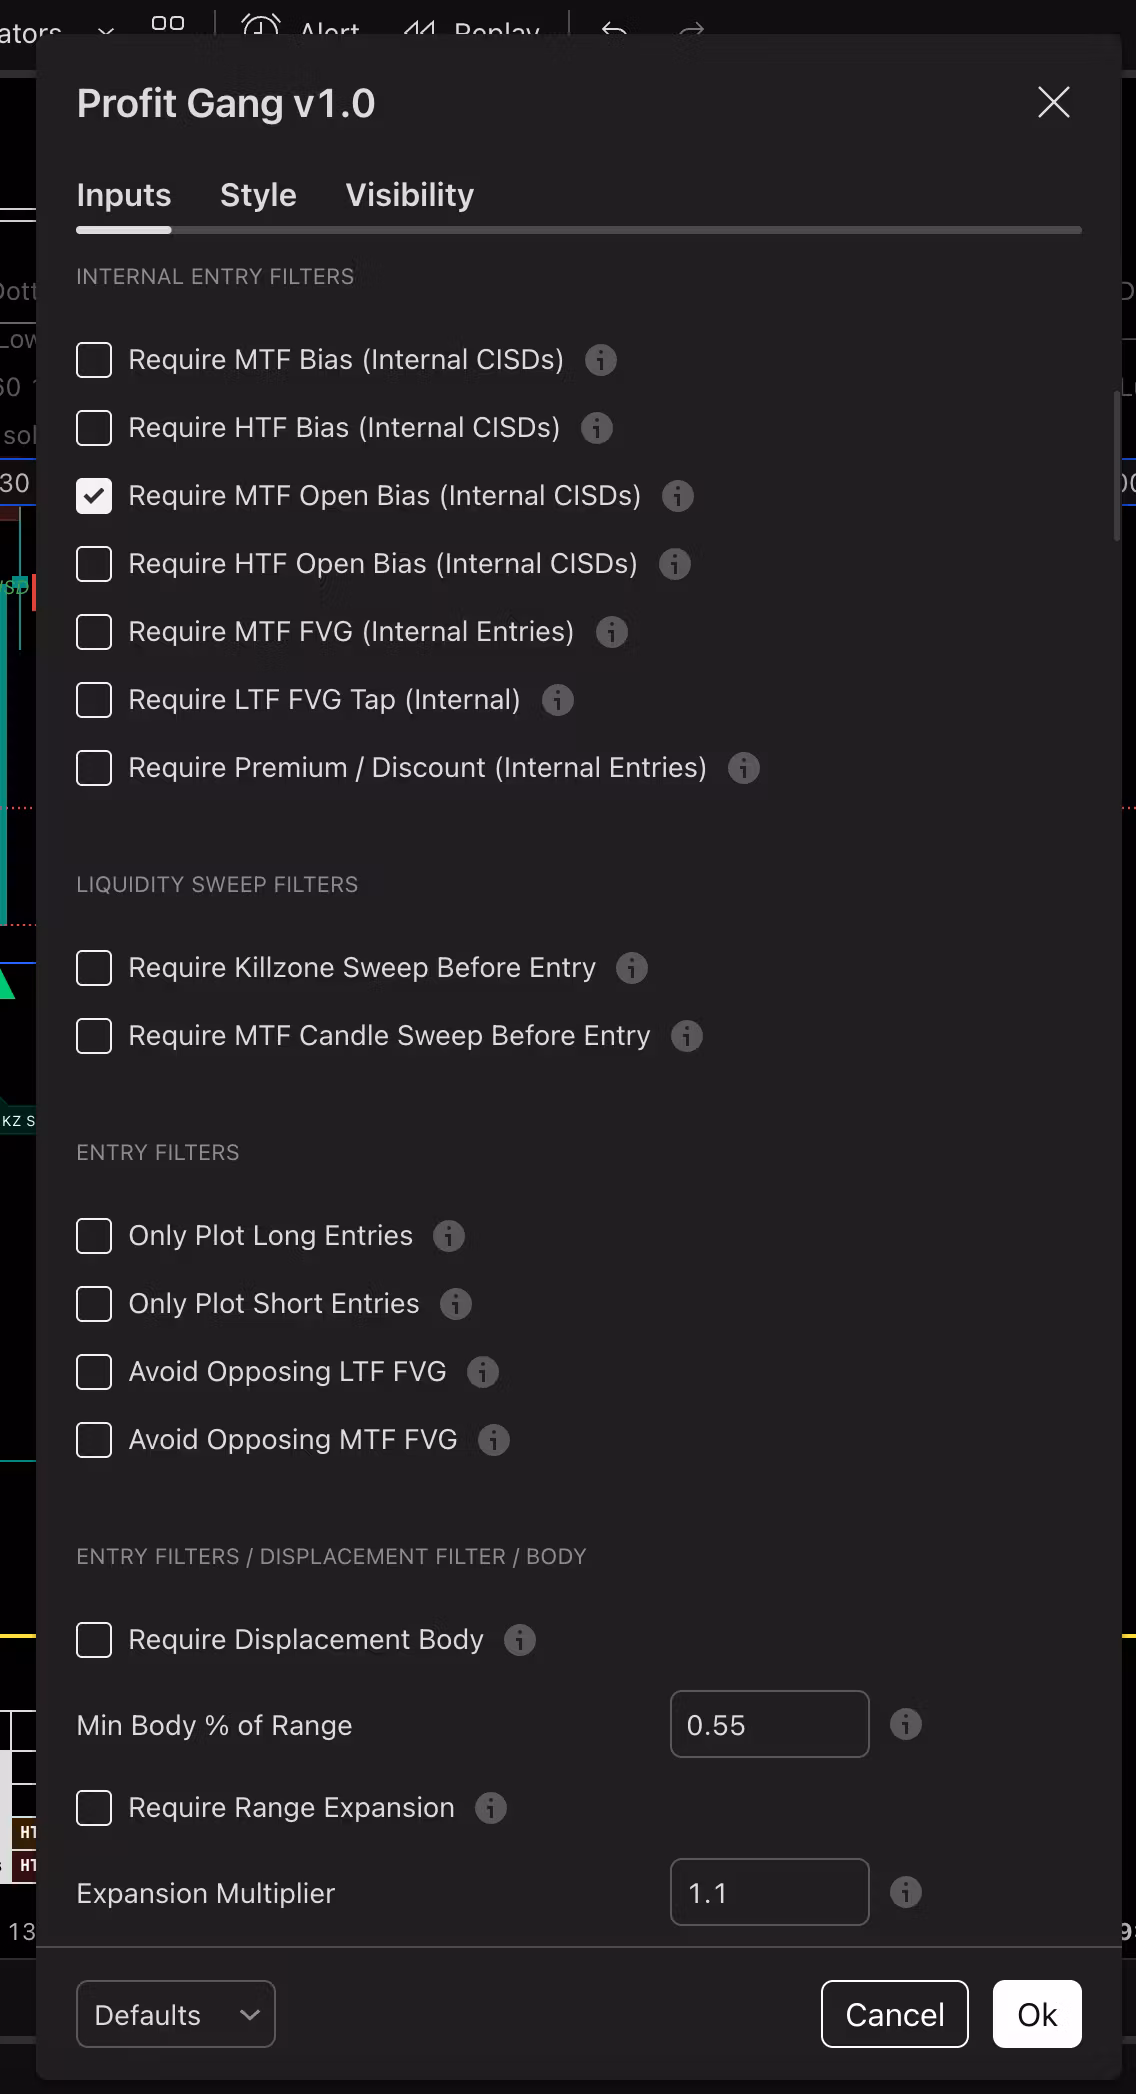This screenshot has width=1136, height=2094.
Task: Click the Min Body % of Range field
Action: pos(769,1724)
